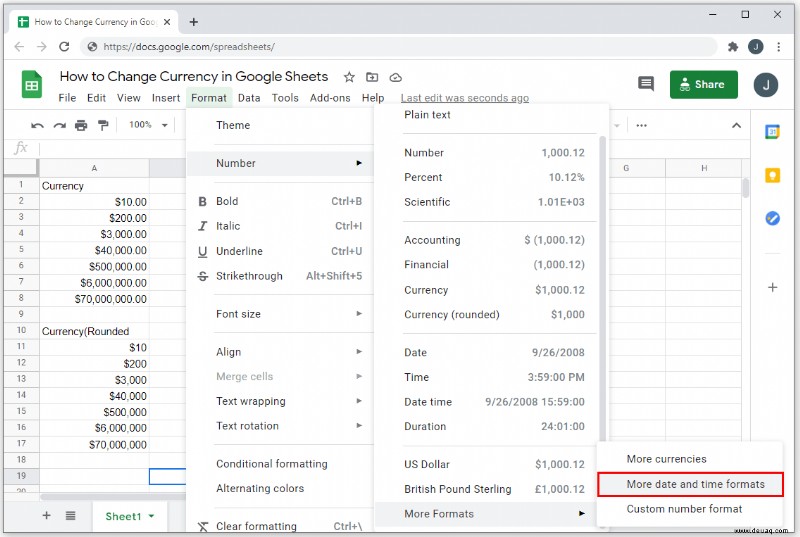The width and height of the screenshot is (800, 537).
Task: Add a new sheet with the plus icon
Action: 46,516
